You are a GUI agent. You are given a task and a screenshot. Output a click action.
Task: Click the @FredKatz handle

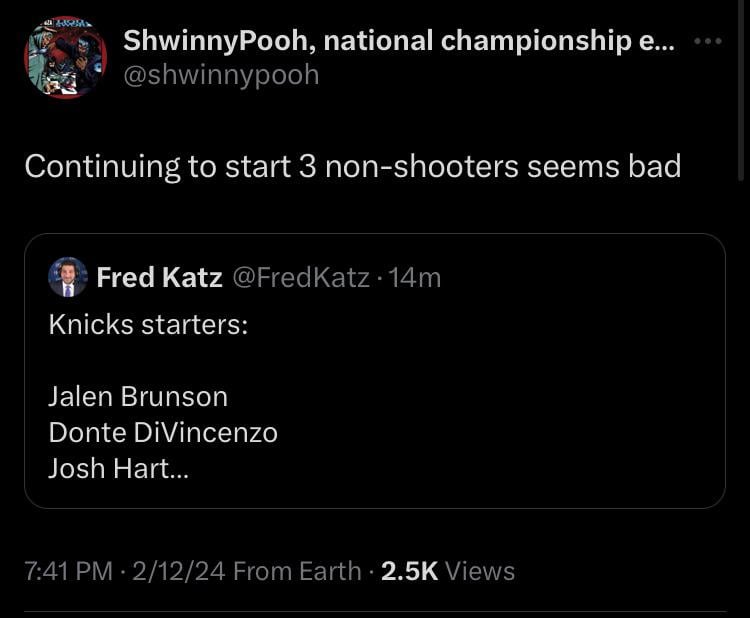coord(300,277)
